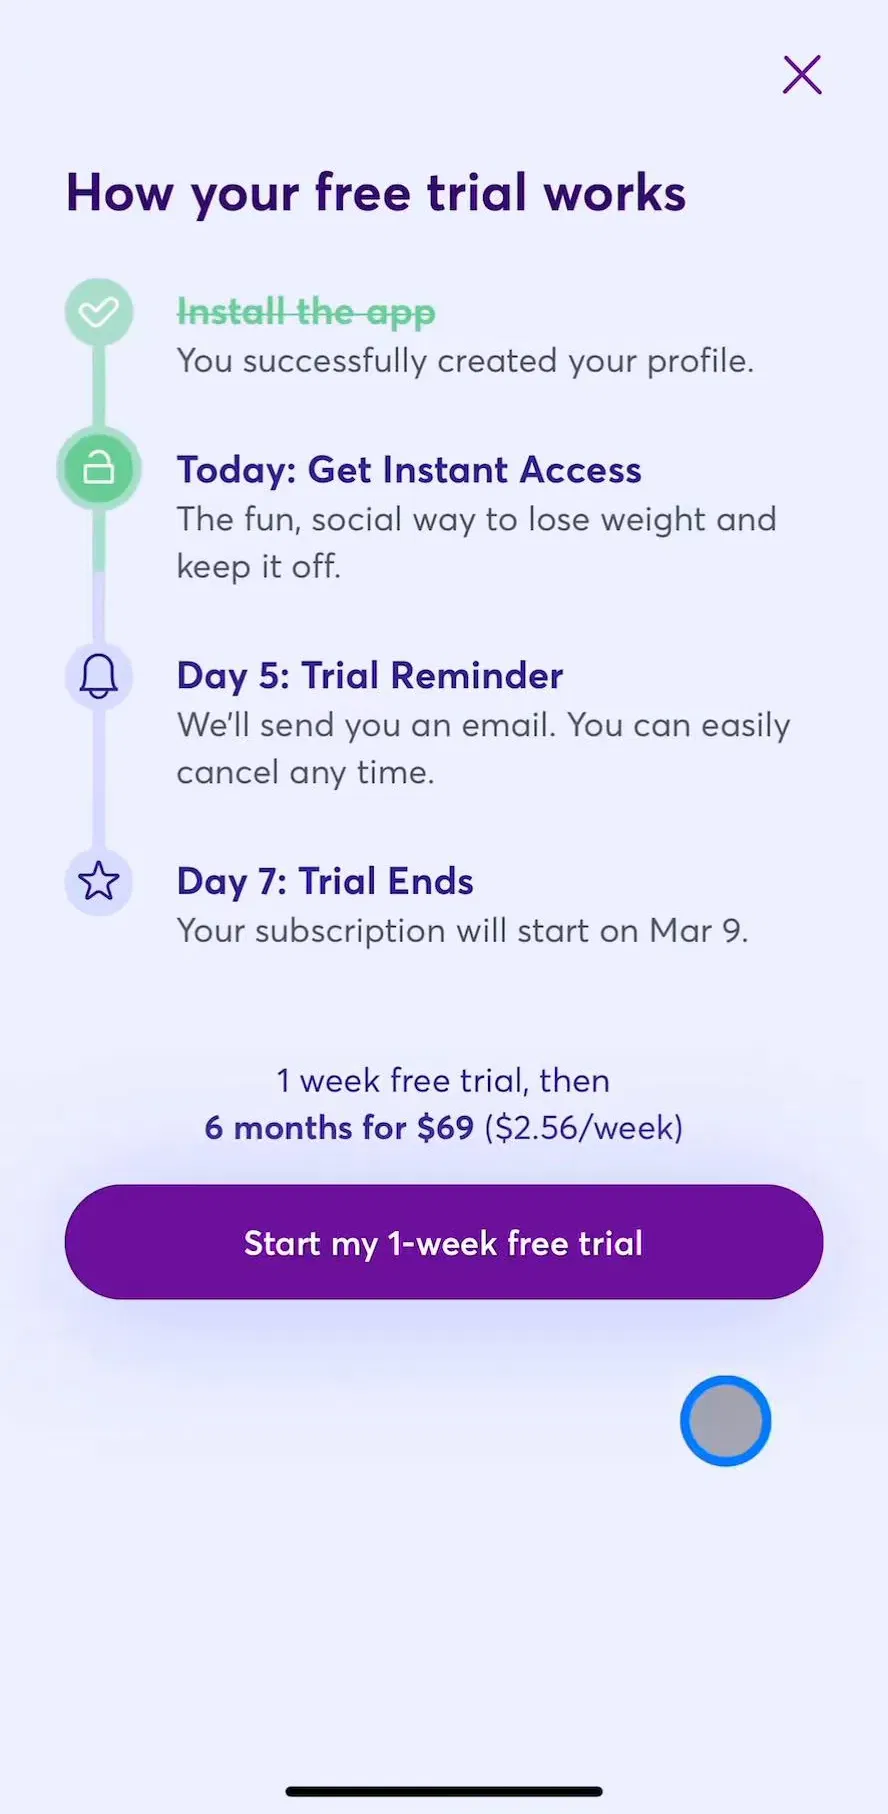Tap the Day 5: Trial Reminder heading
The height and width of the screenshot is (1814, 888).
(370, 676)
